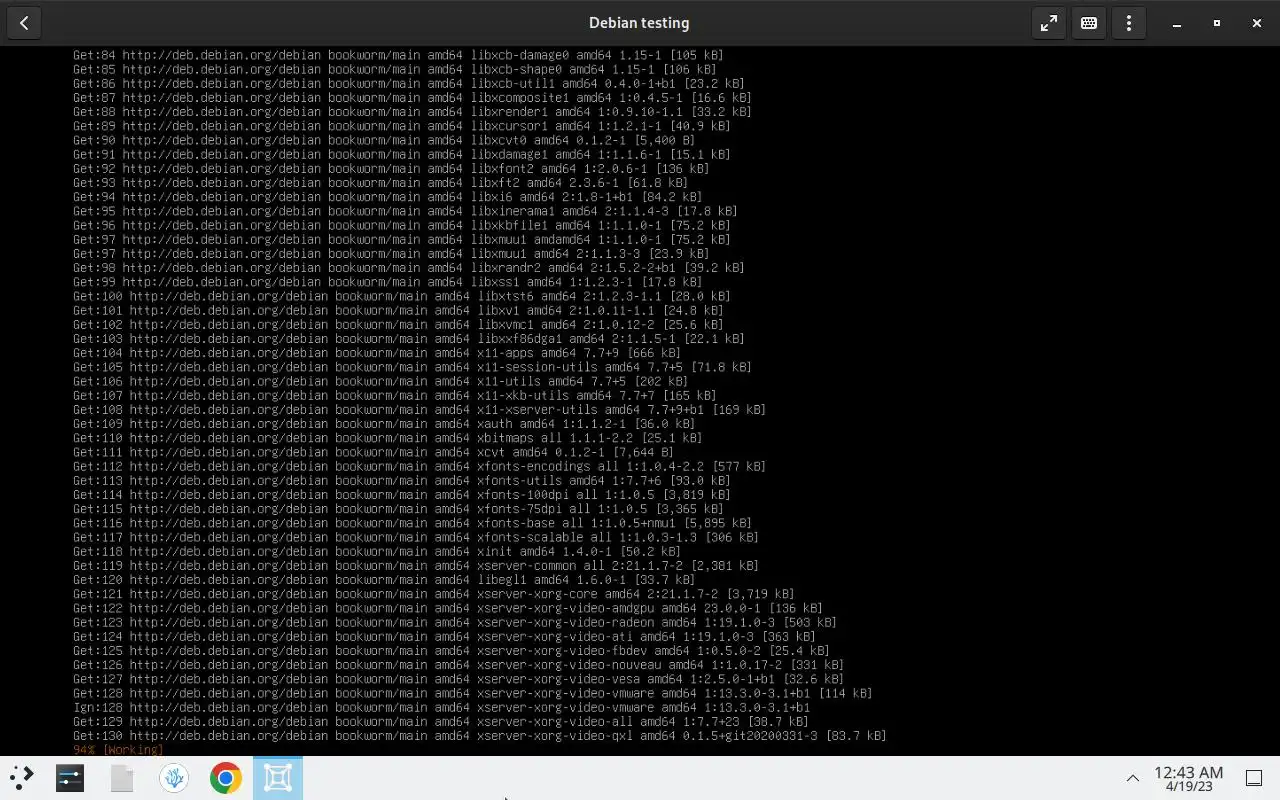Maximize the Debian testing window
This screenshot has width=1280, height=800.
[1217, 23]
